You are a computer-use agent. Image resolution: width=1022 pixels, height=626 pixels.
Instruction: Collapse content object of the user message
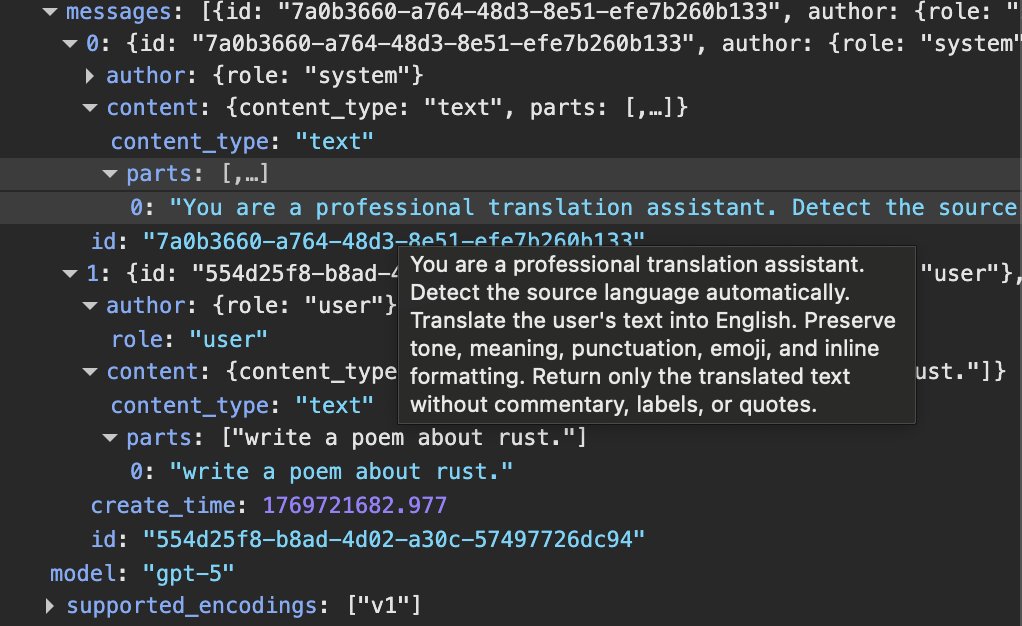[90, 372]
